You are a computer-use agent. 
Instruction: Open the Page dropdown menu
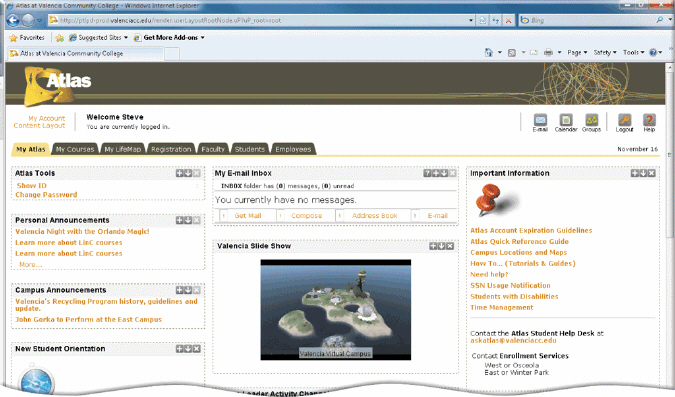(577, 53)
